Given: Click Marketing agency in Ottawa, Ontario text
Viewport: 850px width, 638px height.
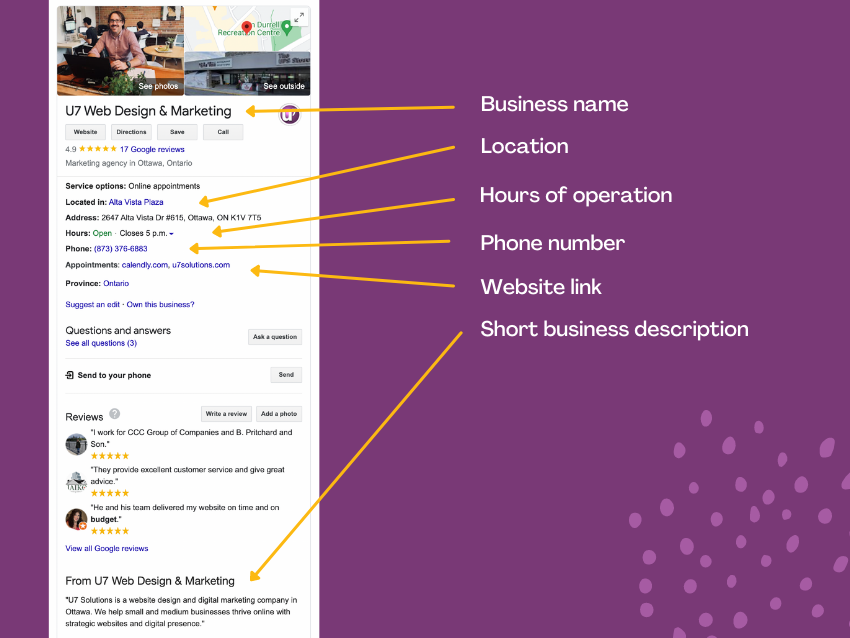Looking at the screenshot, I should point(129,163).
